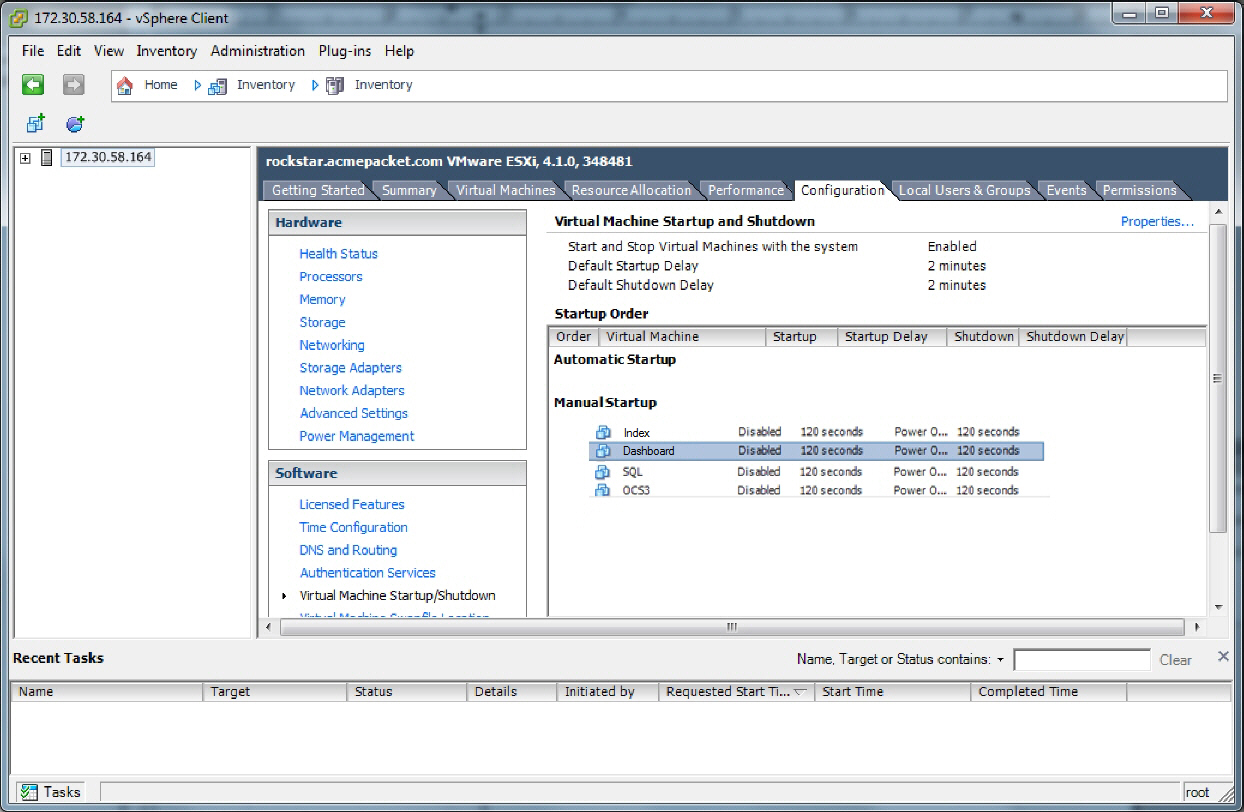
Task: Open Networking hardware link
Action: pos(332,345)
